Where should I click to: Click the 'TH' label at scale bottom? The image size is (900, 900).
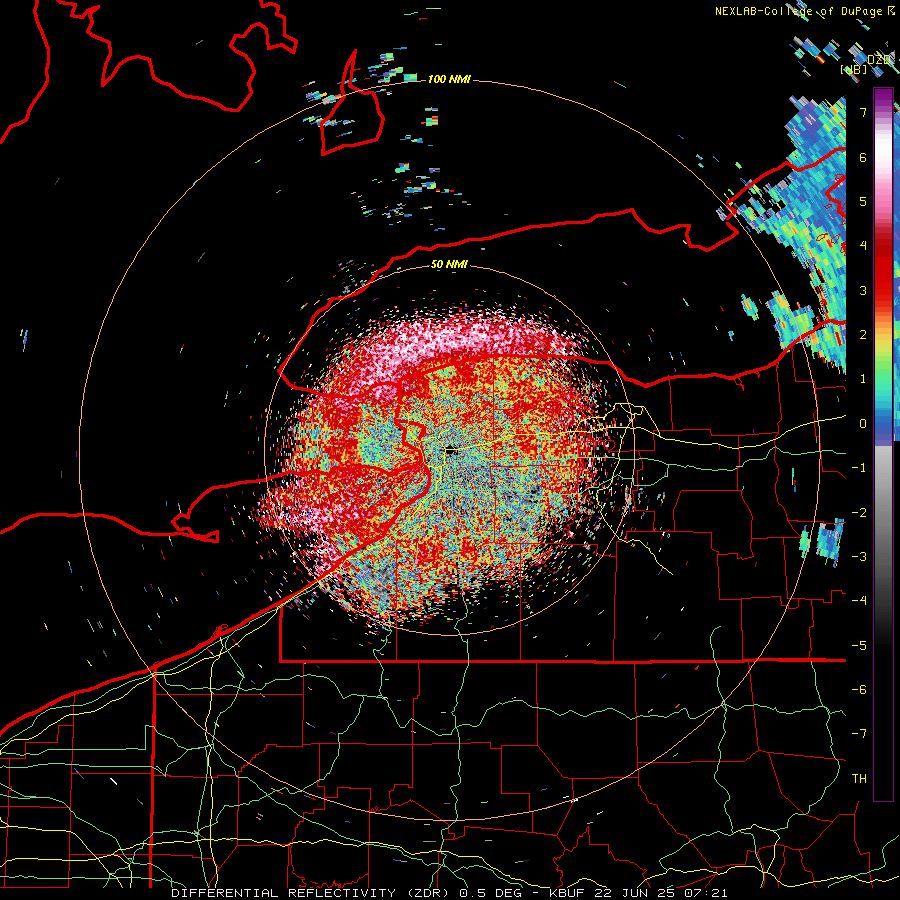(859, 779)
